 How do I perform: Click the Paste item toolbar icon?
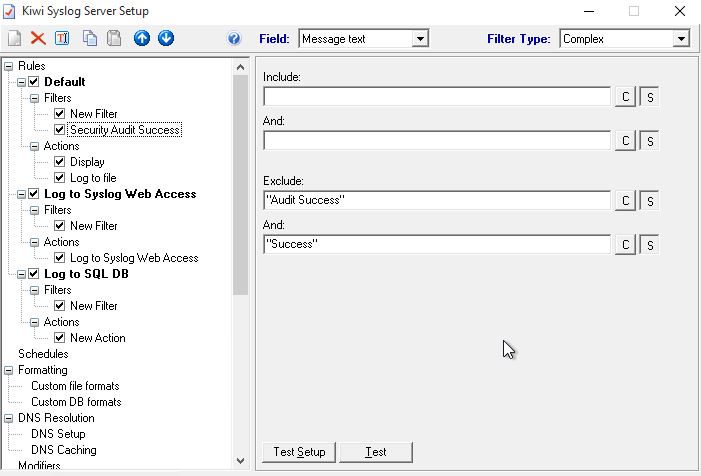coord(114,38)
